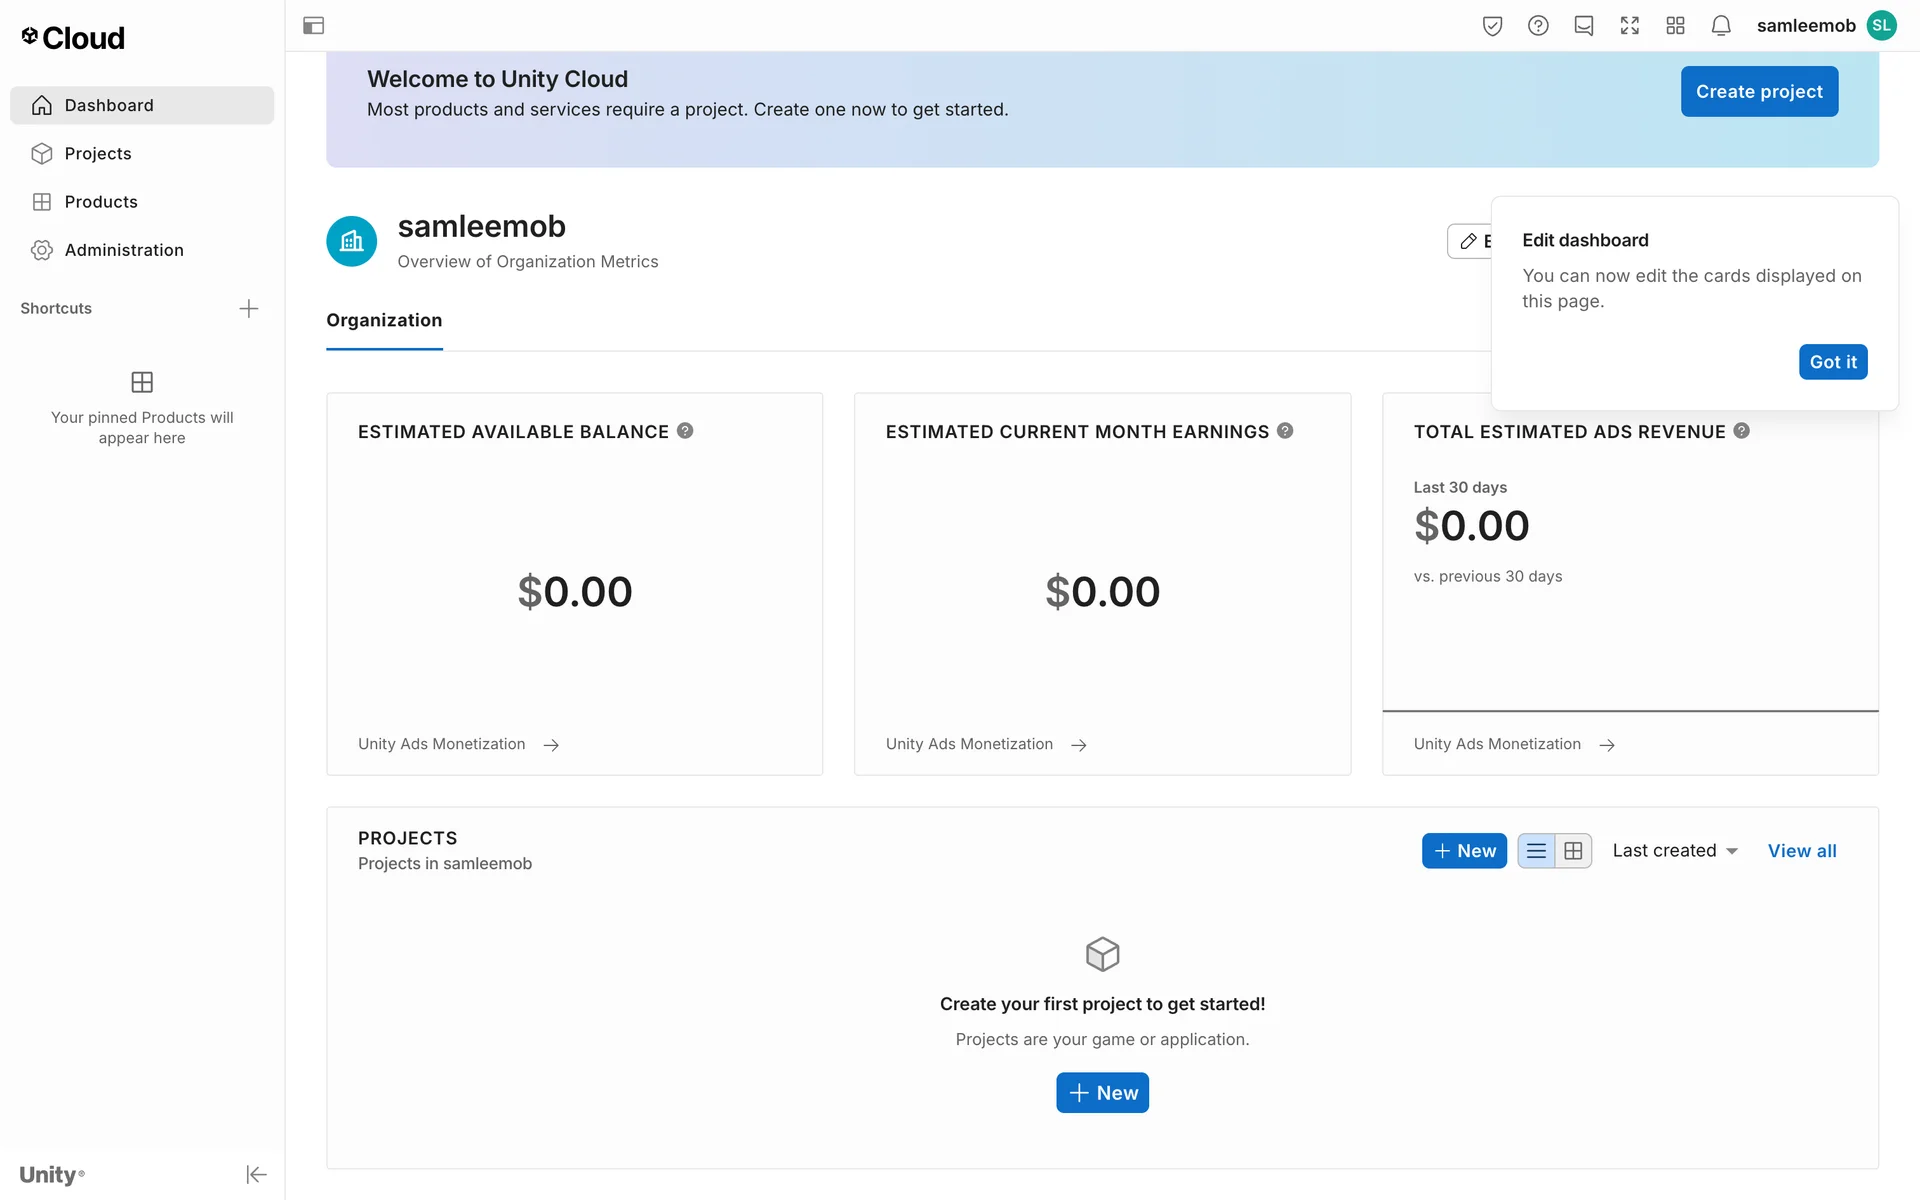
Task: Dismiss the tooltip with Got it
Action: (1832, 362)
